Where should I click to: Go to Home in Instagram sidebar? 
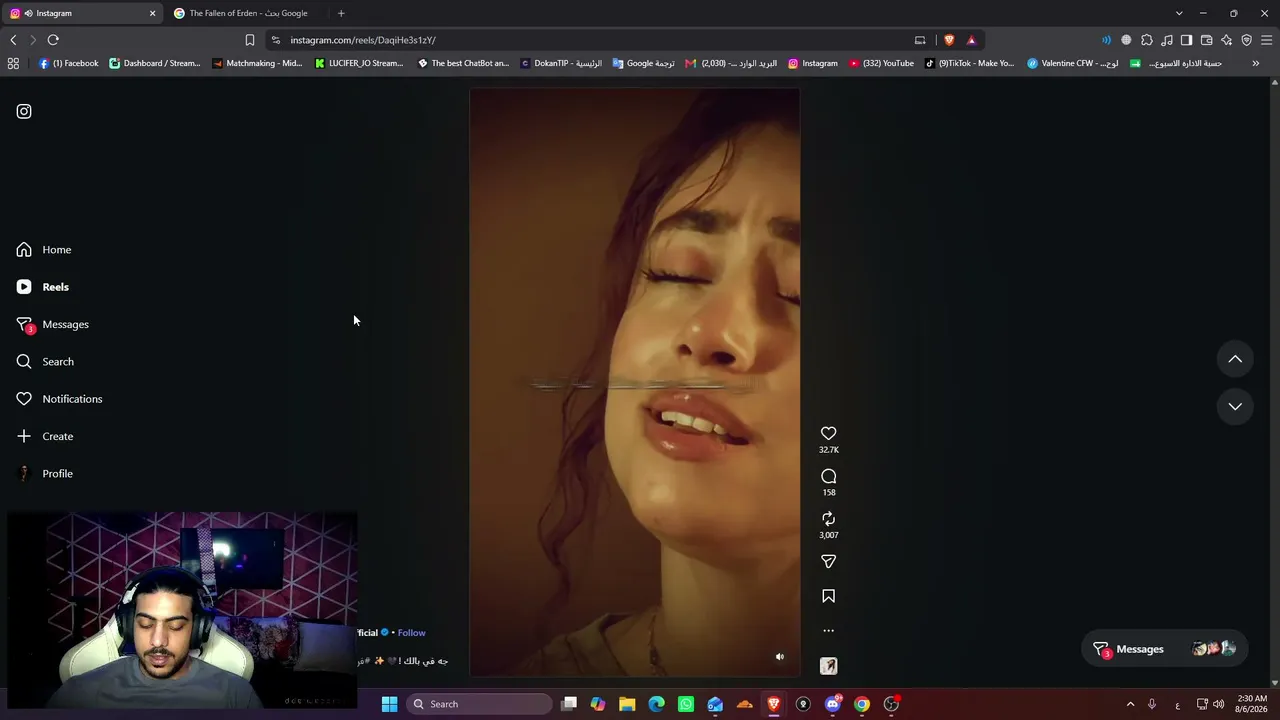44,250
